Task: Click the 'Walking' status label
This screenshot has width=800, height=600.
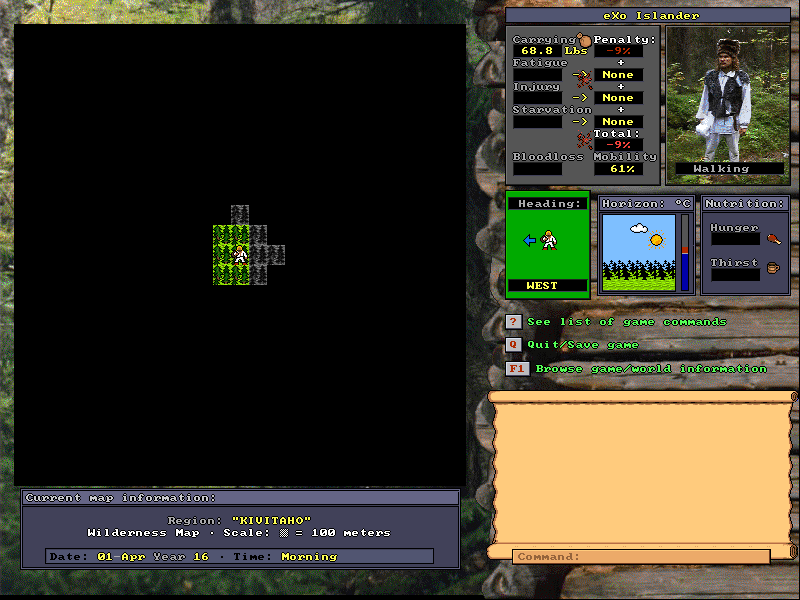Action: coord(721,168)
